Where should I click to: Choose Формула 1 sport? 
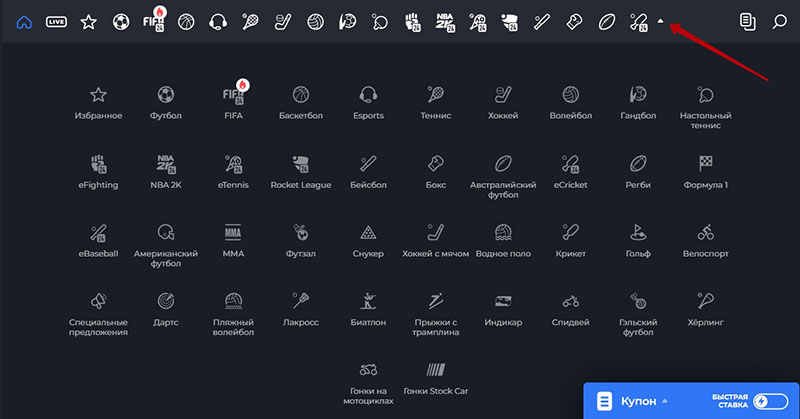705,171
